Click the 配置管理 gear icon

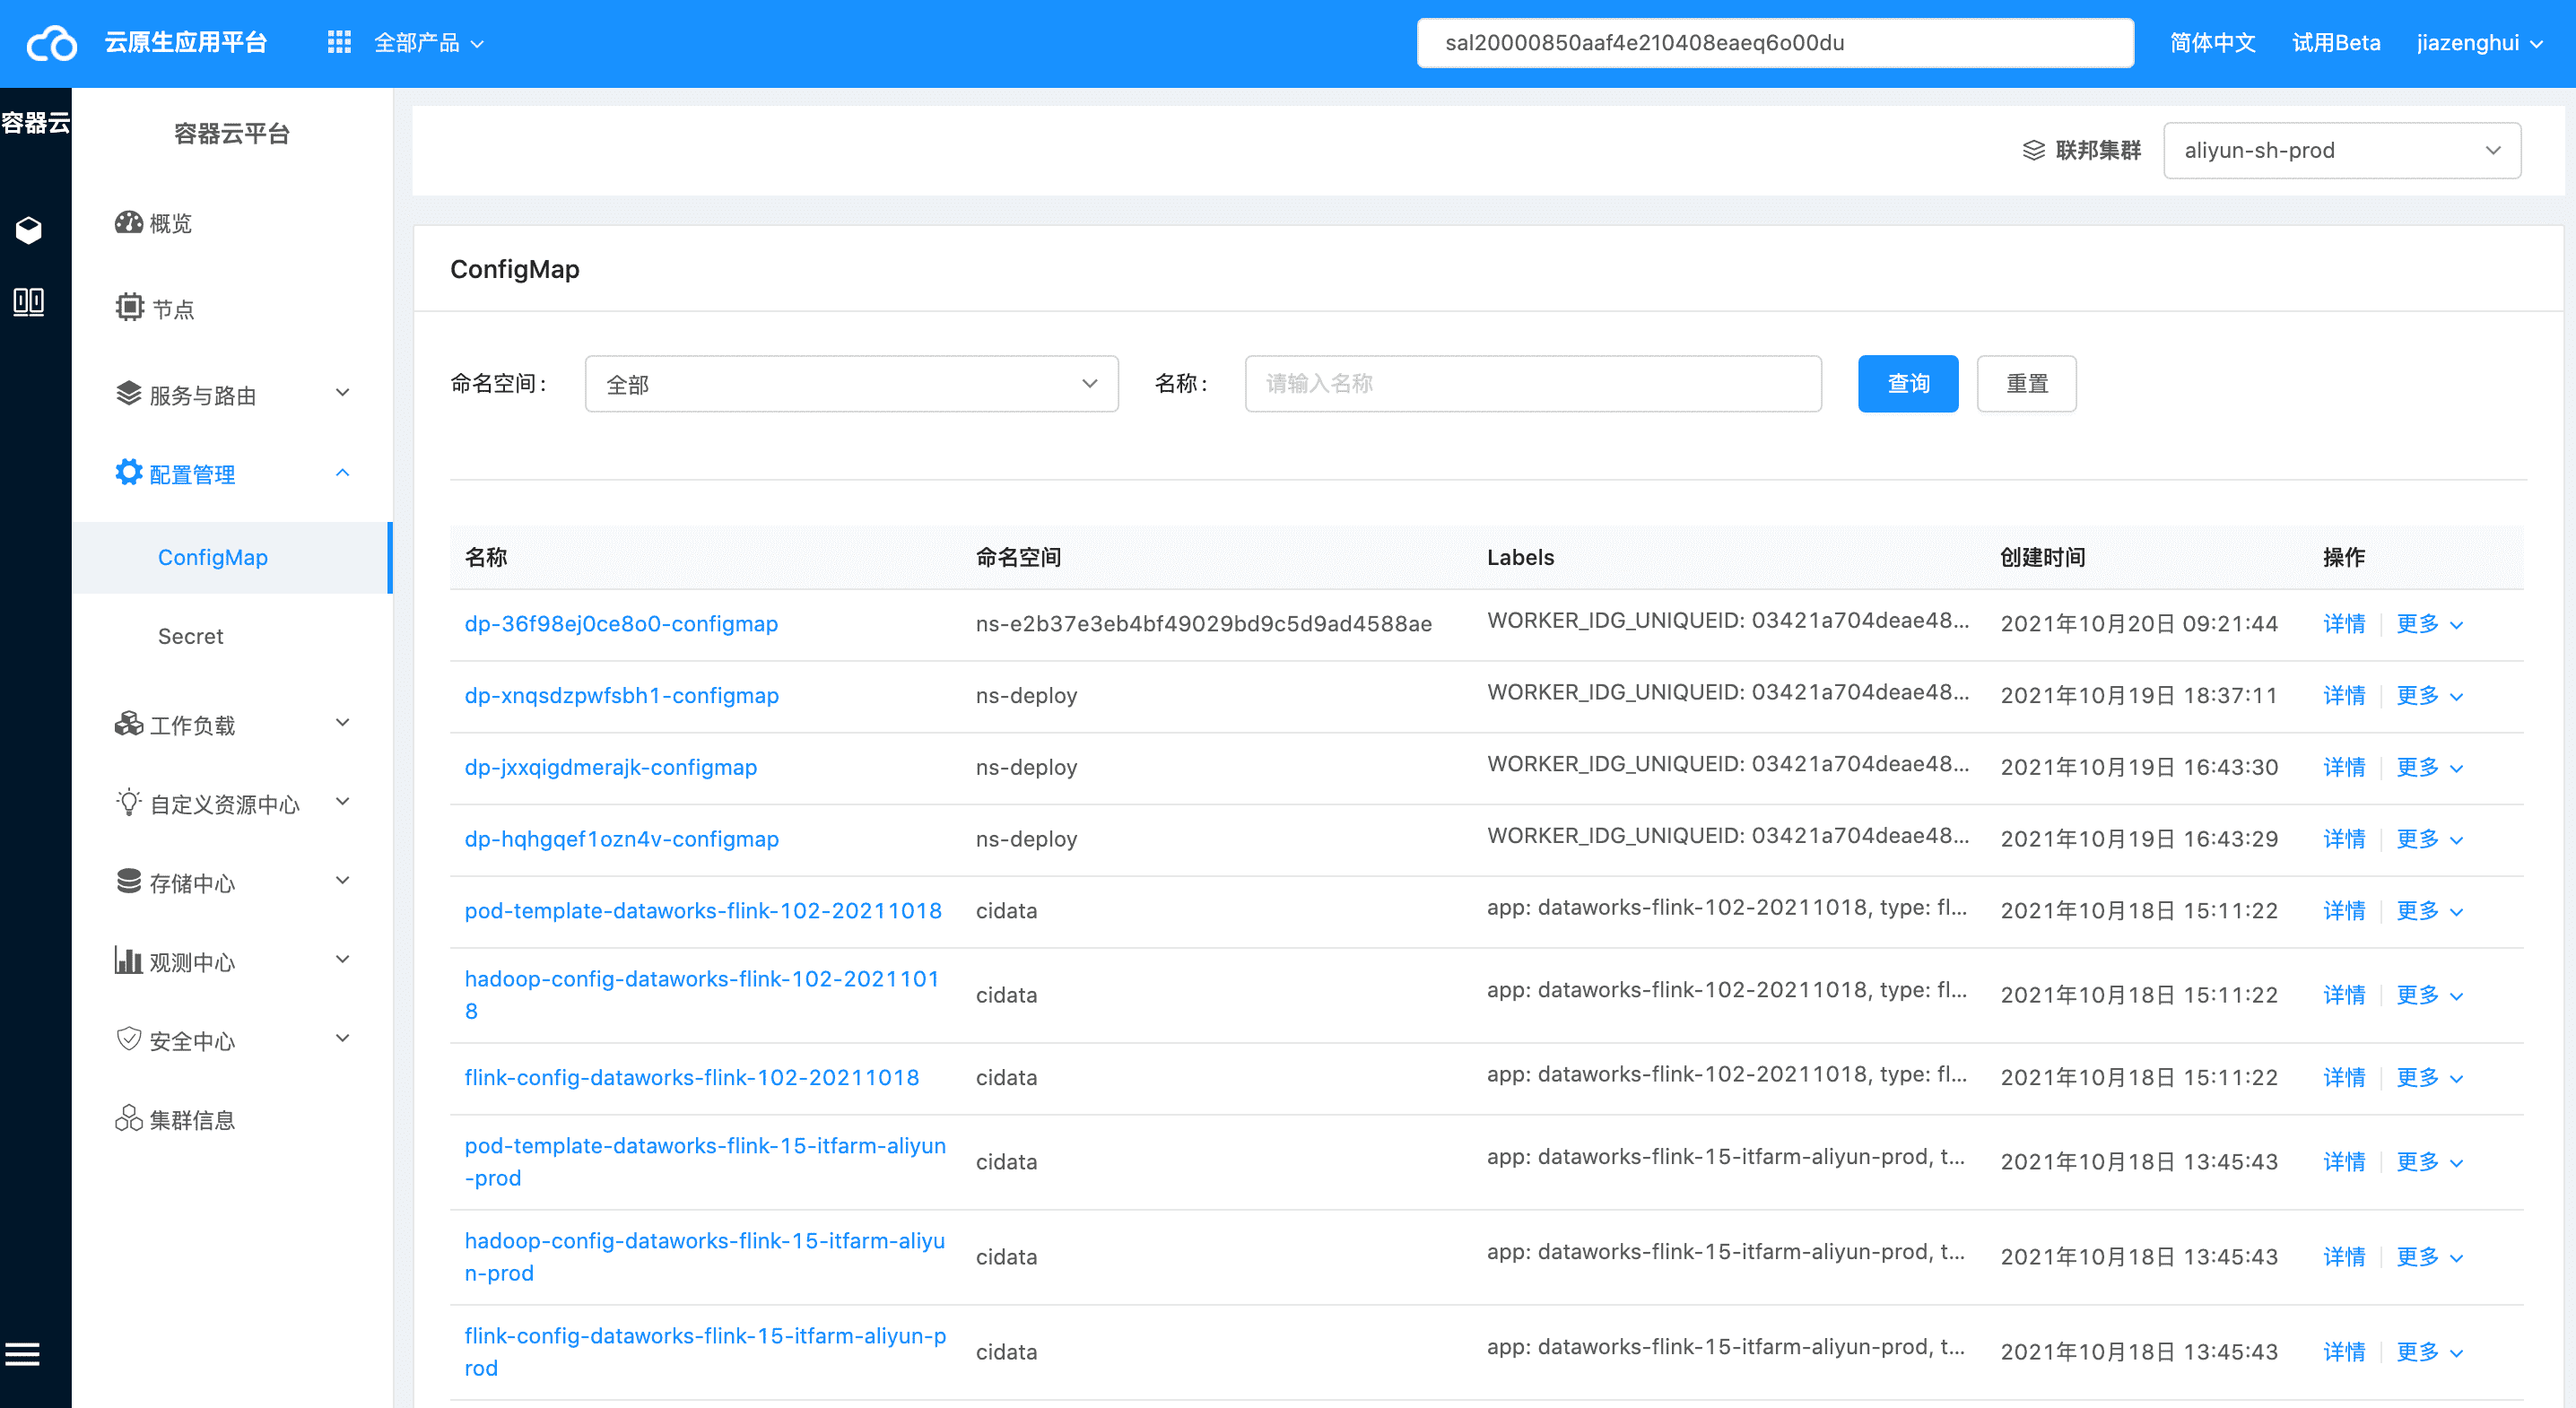128,472
